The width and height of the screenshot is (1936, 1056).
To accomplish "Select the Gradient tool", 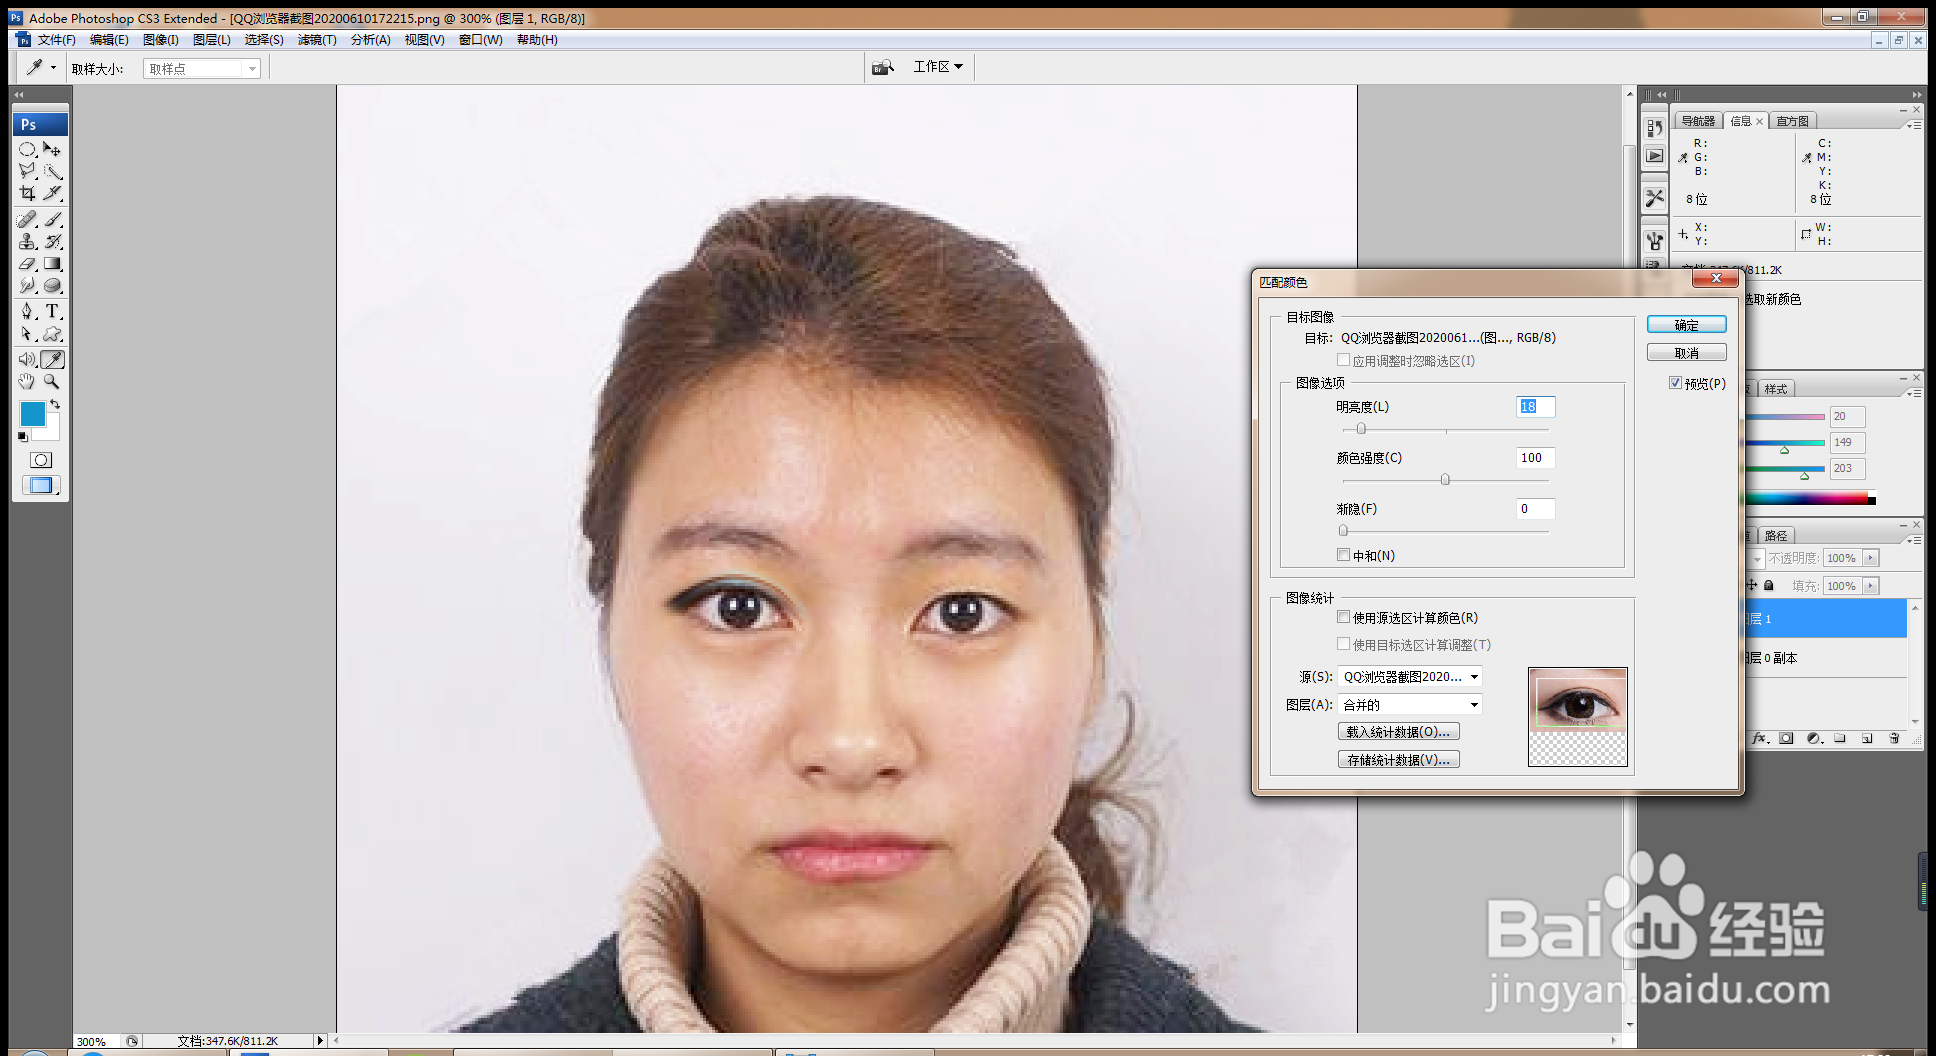I will tap(53, 264).
